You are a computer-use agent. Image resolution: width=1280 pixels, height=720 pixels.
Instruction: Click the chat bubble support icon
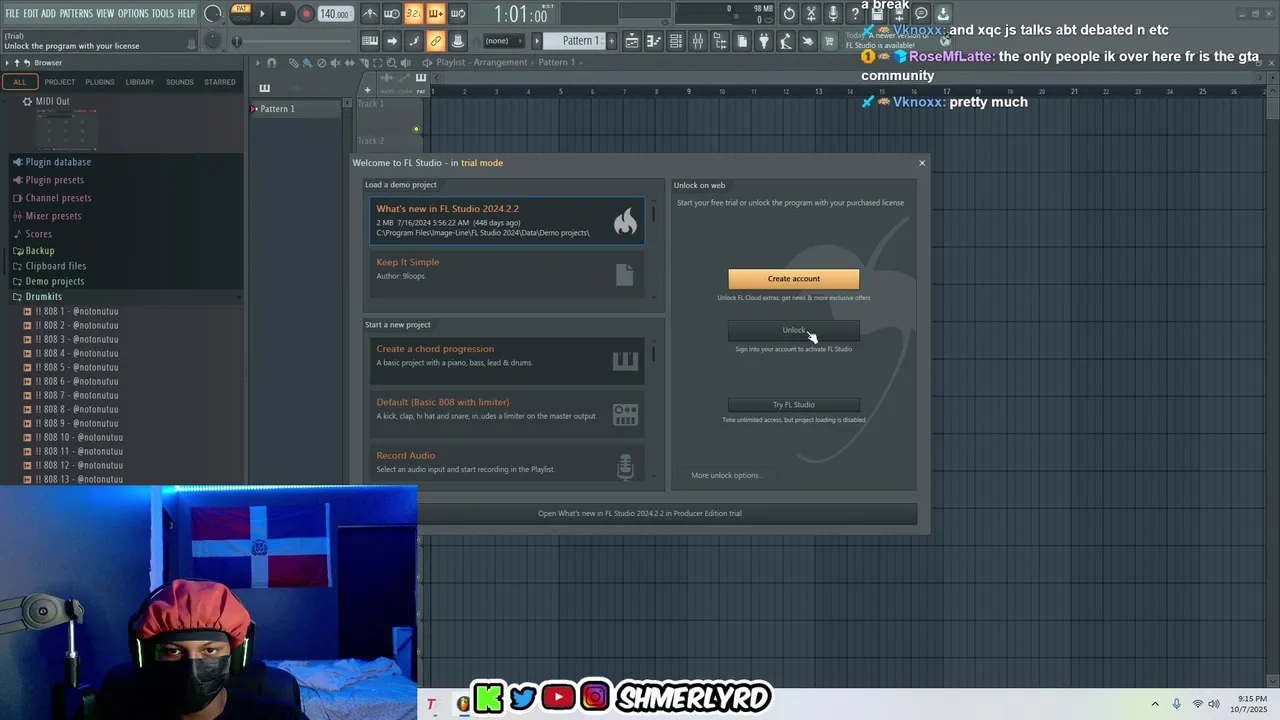[921, 13]
